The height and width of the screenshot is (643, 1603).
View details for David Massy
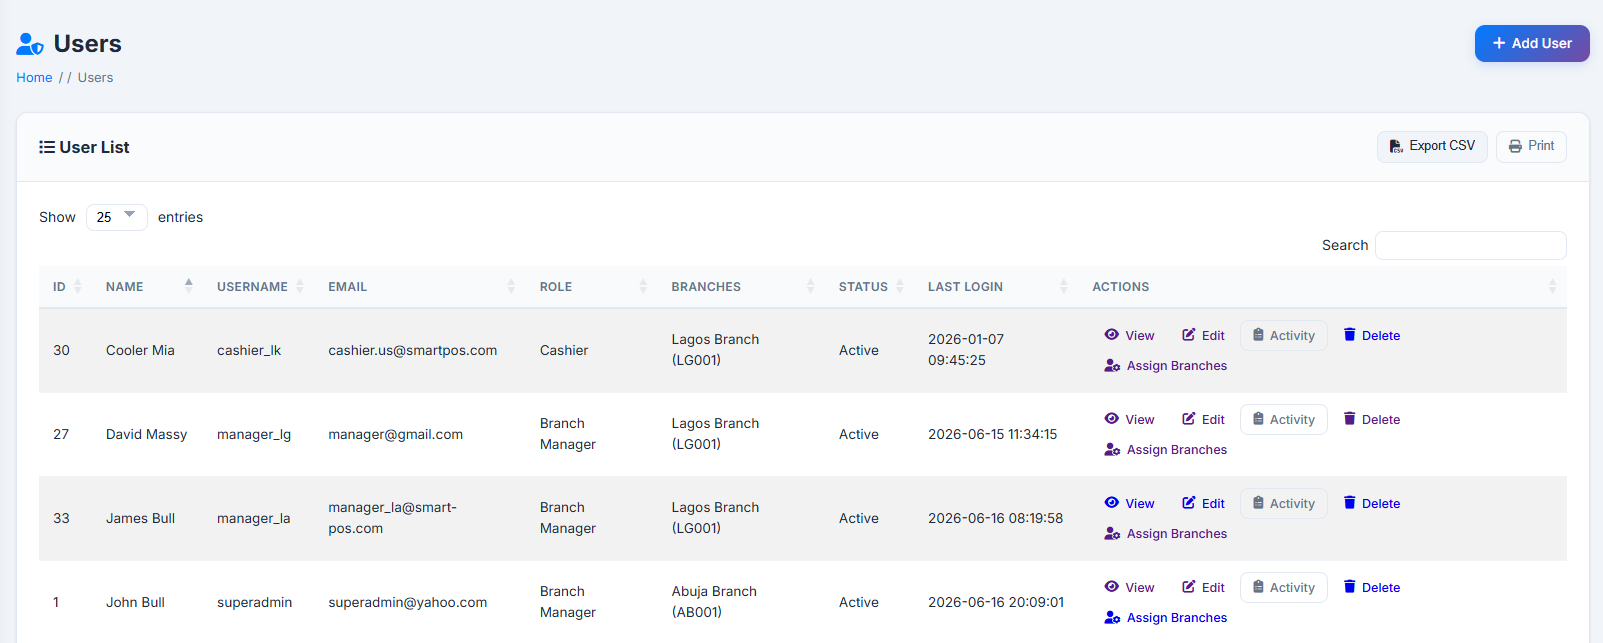(x=1129, y=420)
